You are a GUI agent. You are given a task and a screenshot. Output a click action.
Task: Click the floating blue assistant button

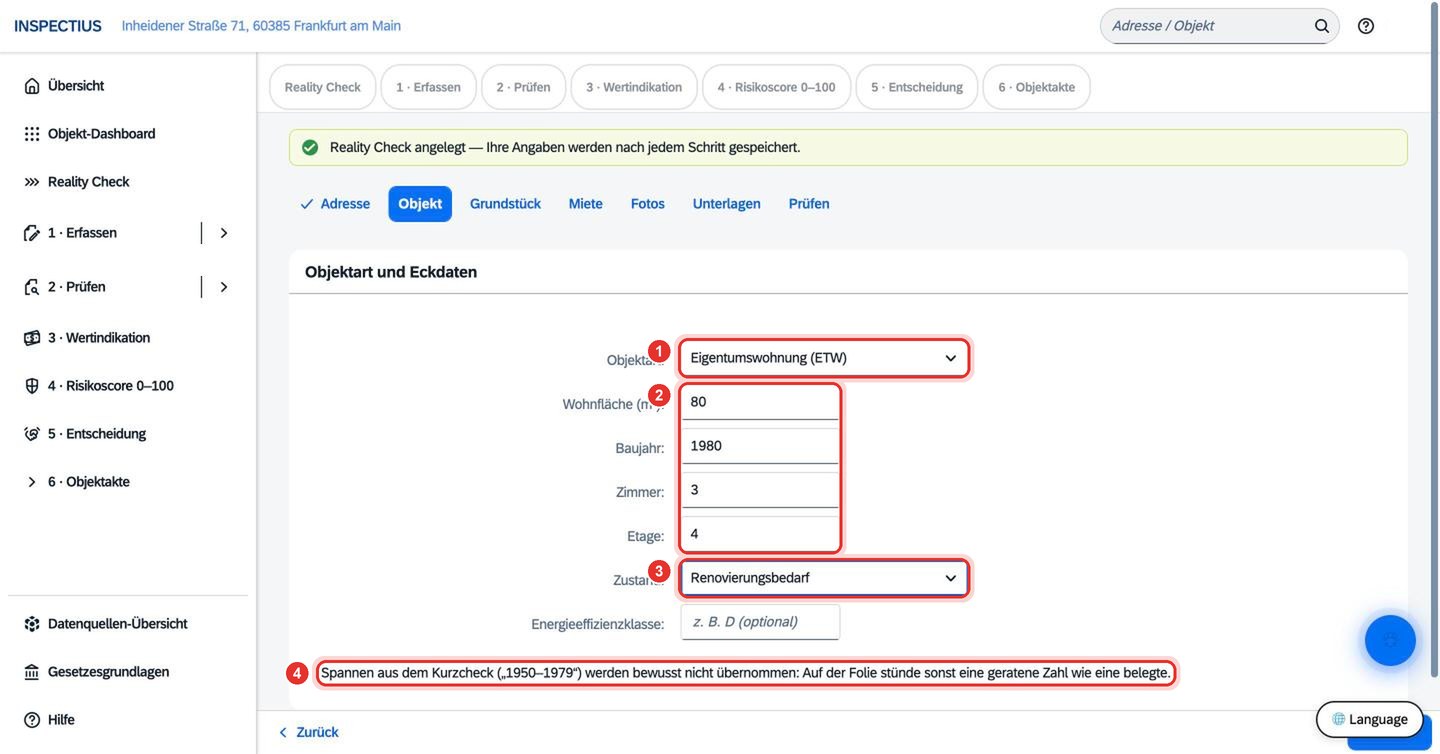coord(1390,640)
